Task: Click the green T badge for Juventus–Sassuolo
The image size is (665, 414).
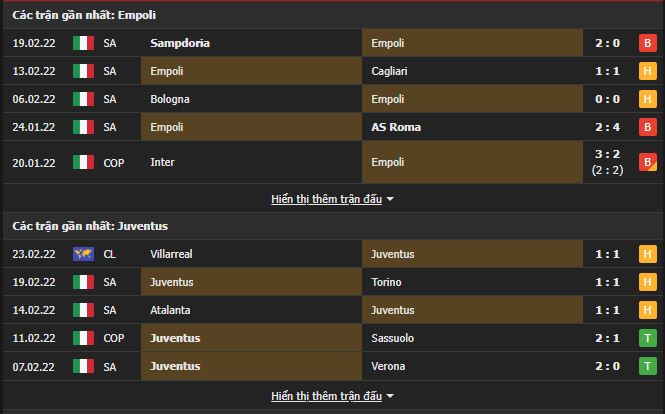Action: (x=648, y=338)
